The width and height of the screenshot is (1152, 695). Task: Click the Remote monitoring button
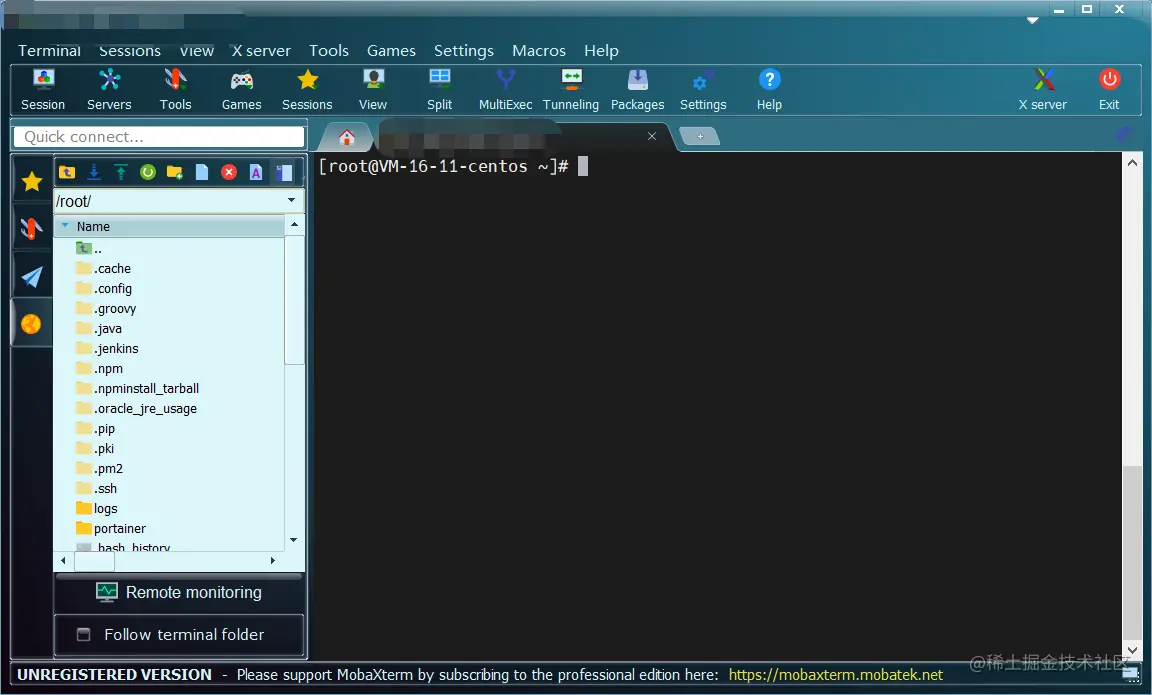point(179,592)
